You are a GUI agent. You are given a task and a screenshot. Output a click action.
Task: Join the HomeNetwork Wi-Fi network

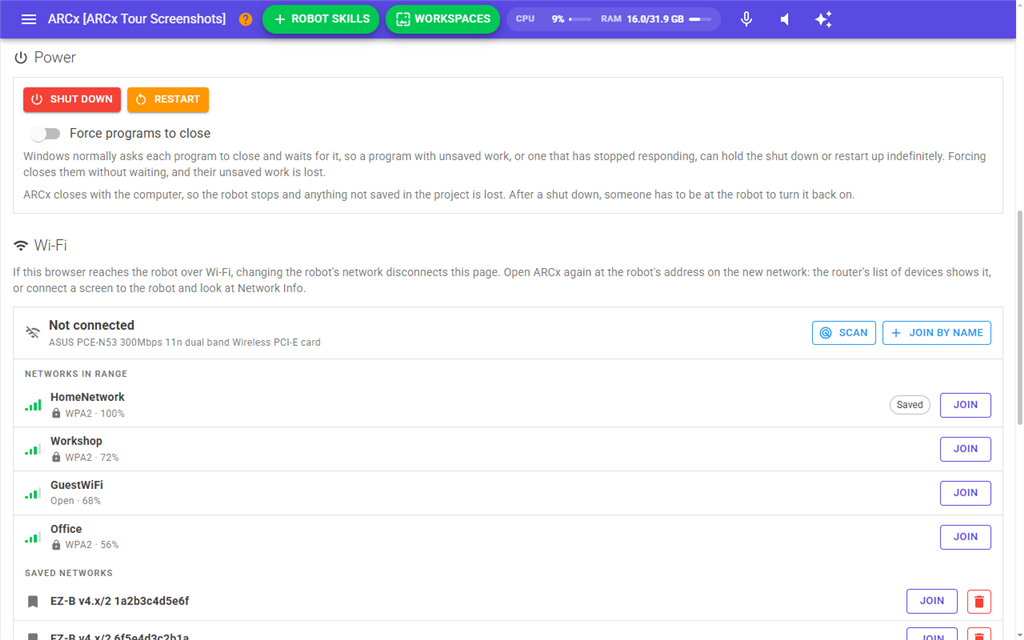tap(965, 405)
